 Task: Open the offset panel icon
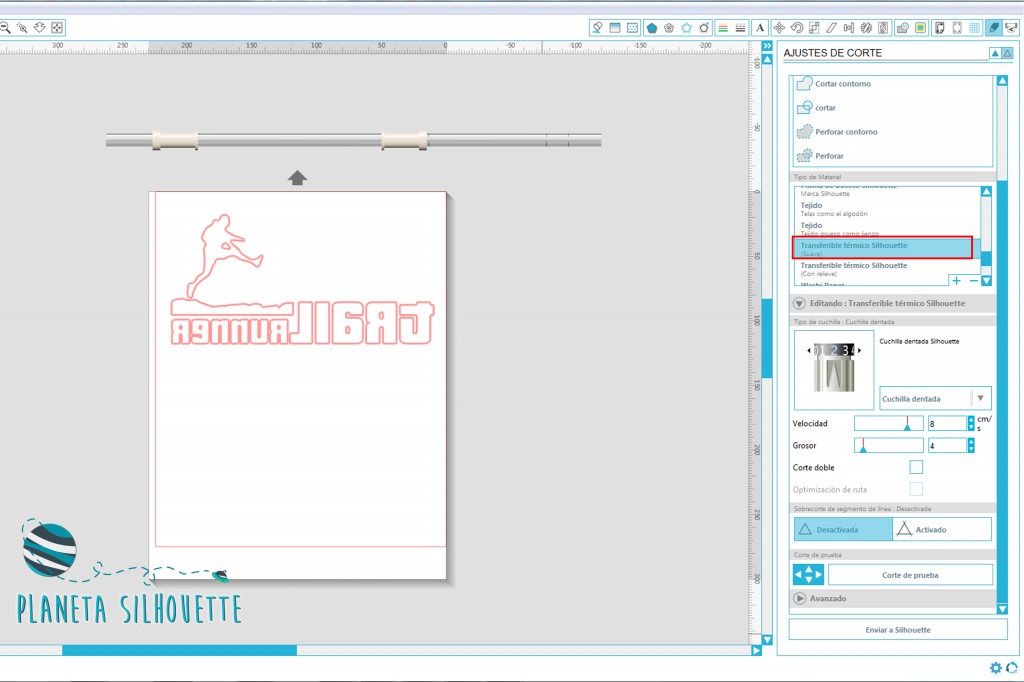(920, 27)
